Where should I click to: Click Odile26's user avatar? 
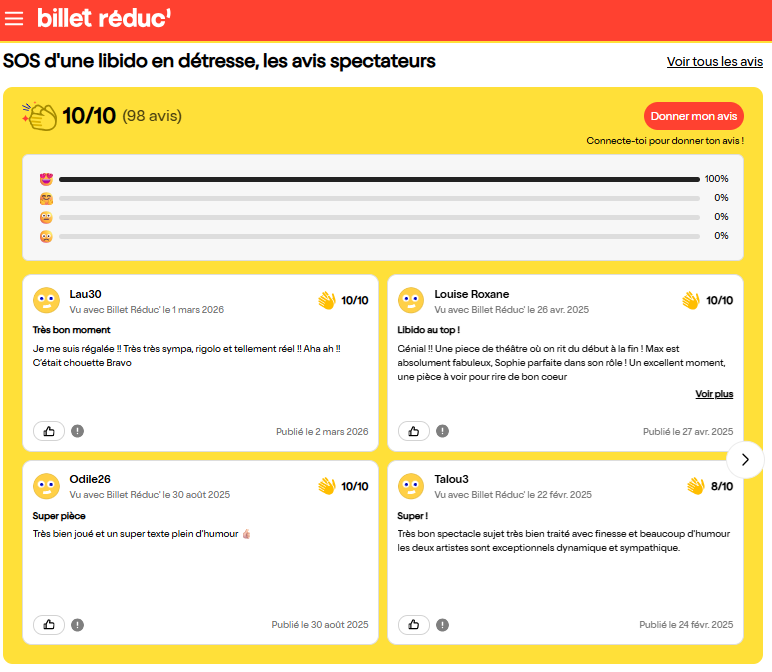(46, 486)
